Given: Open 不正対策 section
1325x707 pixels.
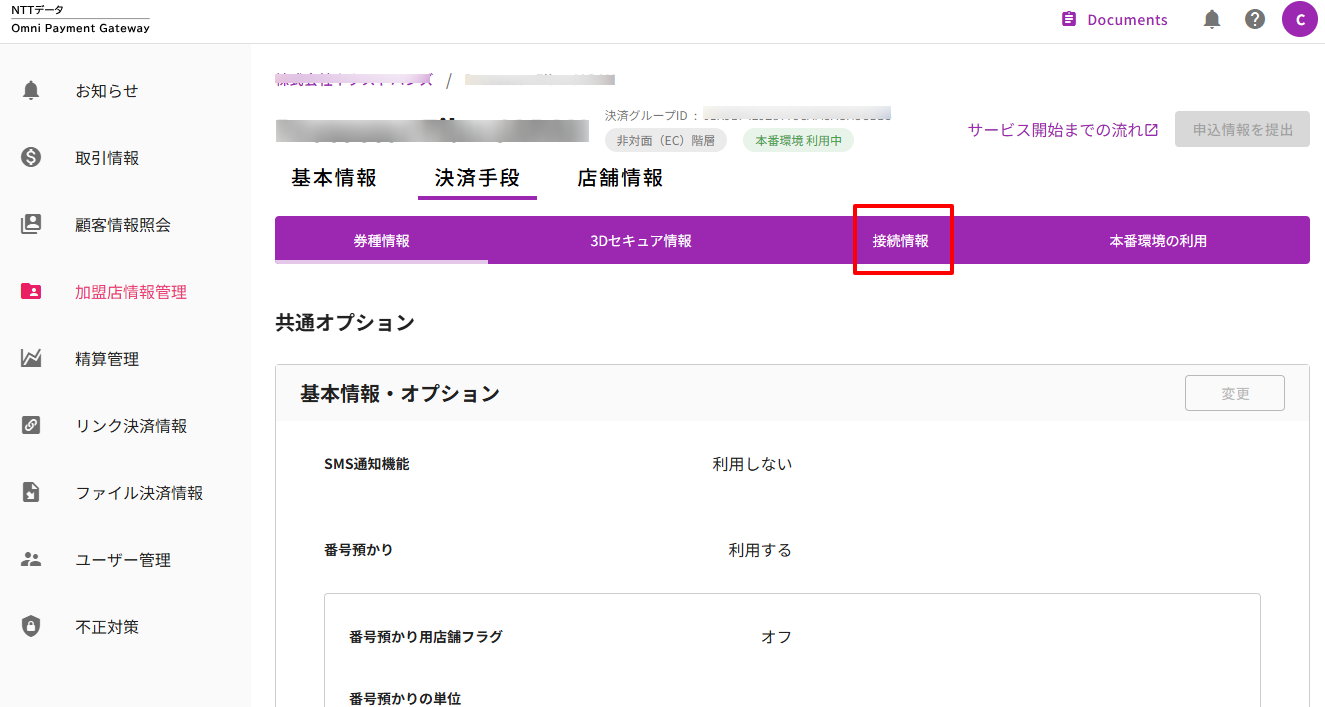Looking at the screenshot, I should [x=107, y=627].
